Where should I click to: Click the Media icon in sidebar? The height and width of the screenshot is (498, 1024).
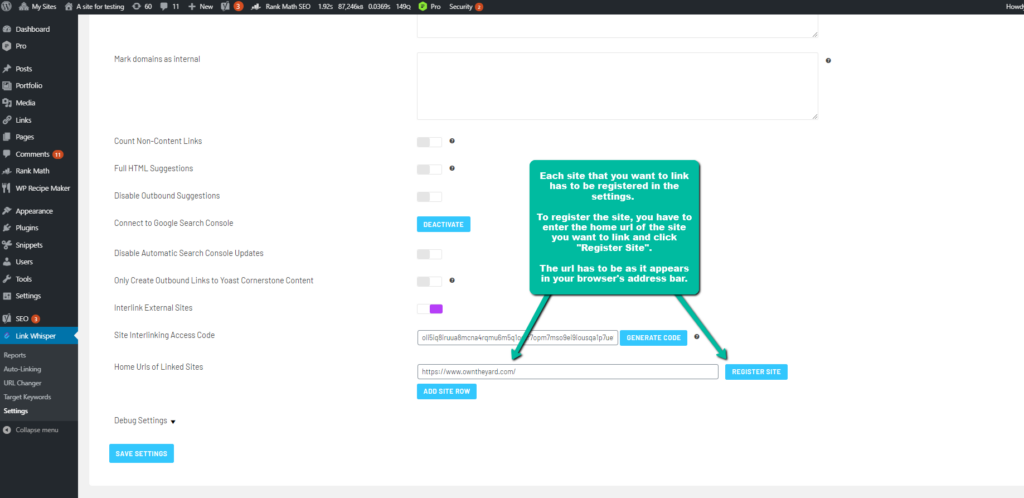pyautogui.click(x=7, y=103)
